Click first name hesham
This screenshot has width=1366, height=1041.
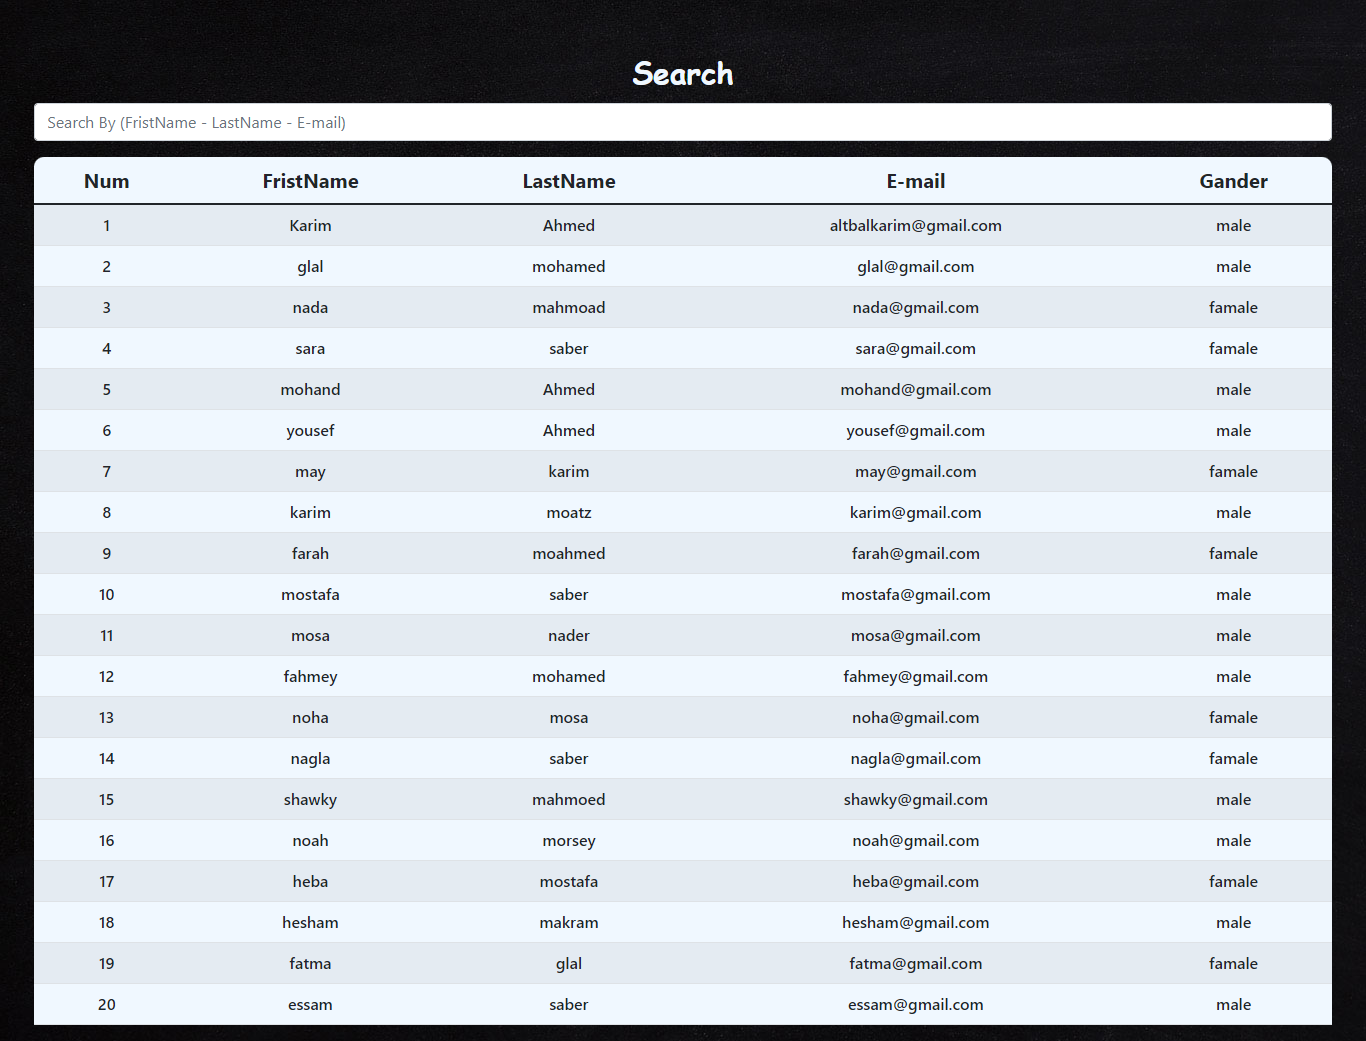(310, 922)
